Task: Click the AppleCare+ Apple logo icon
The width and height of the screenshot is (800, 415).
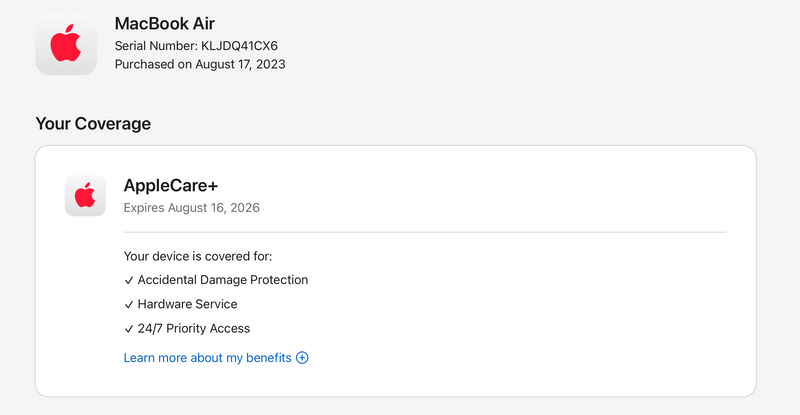Action: point(85,195)
